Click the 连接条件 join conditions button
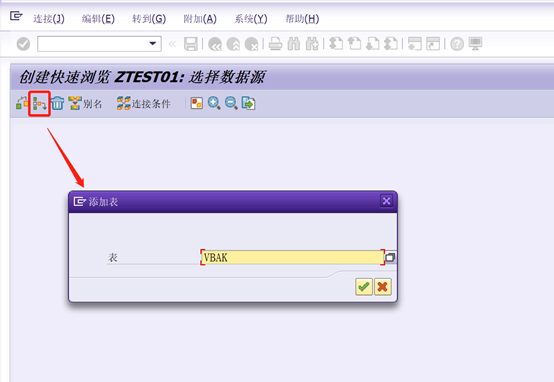Image resolution: width=554 pixels, height=382 pixels. [x=143, y=104]
